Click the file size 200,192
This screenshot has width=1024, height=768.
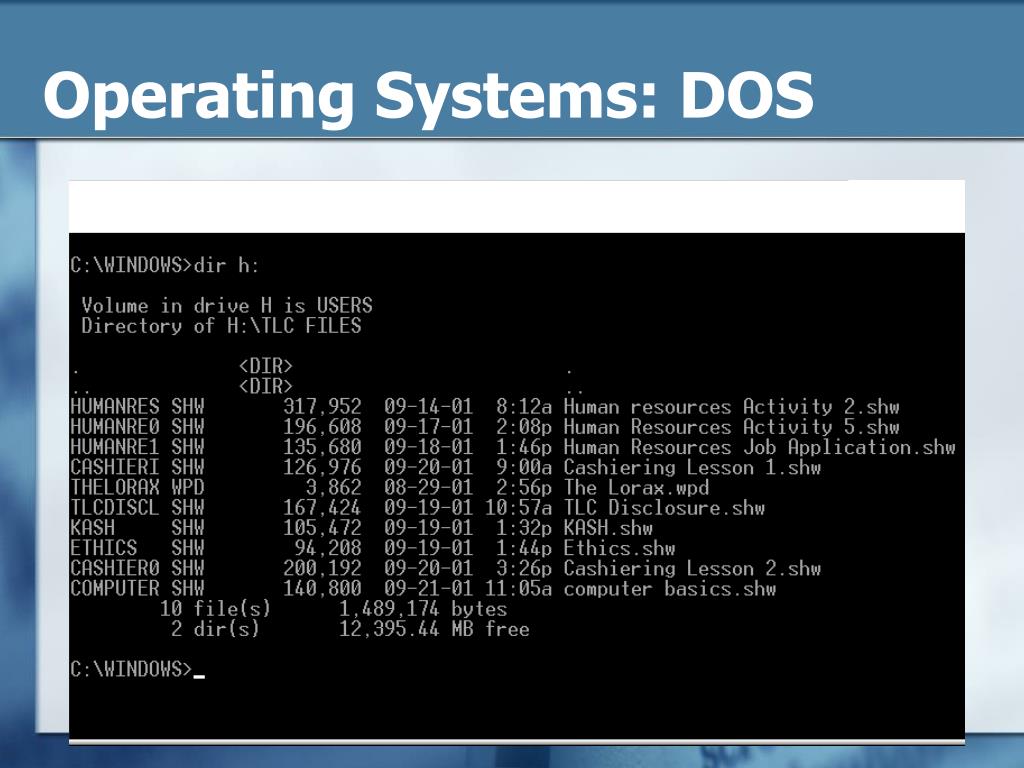pos(322,568)
